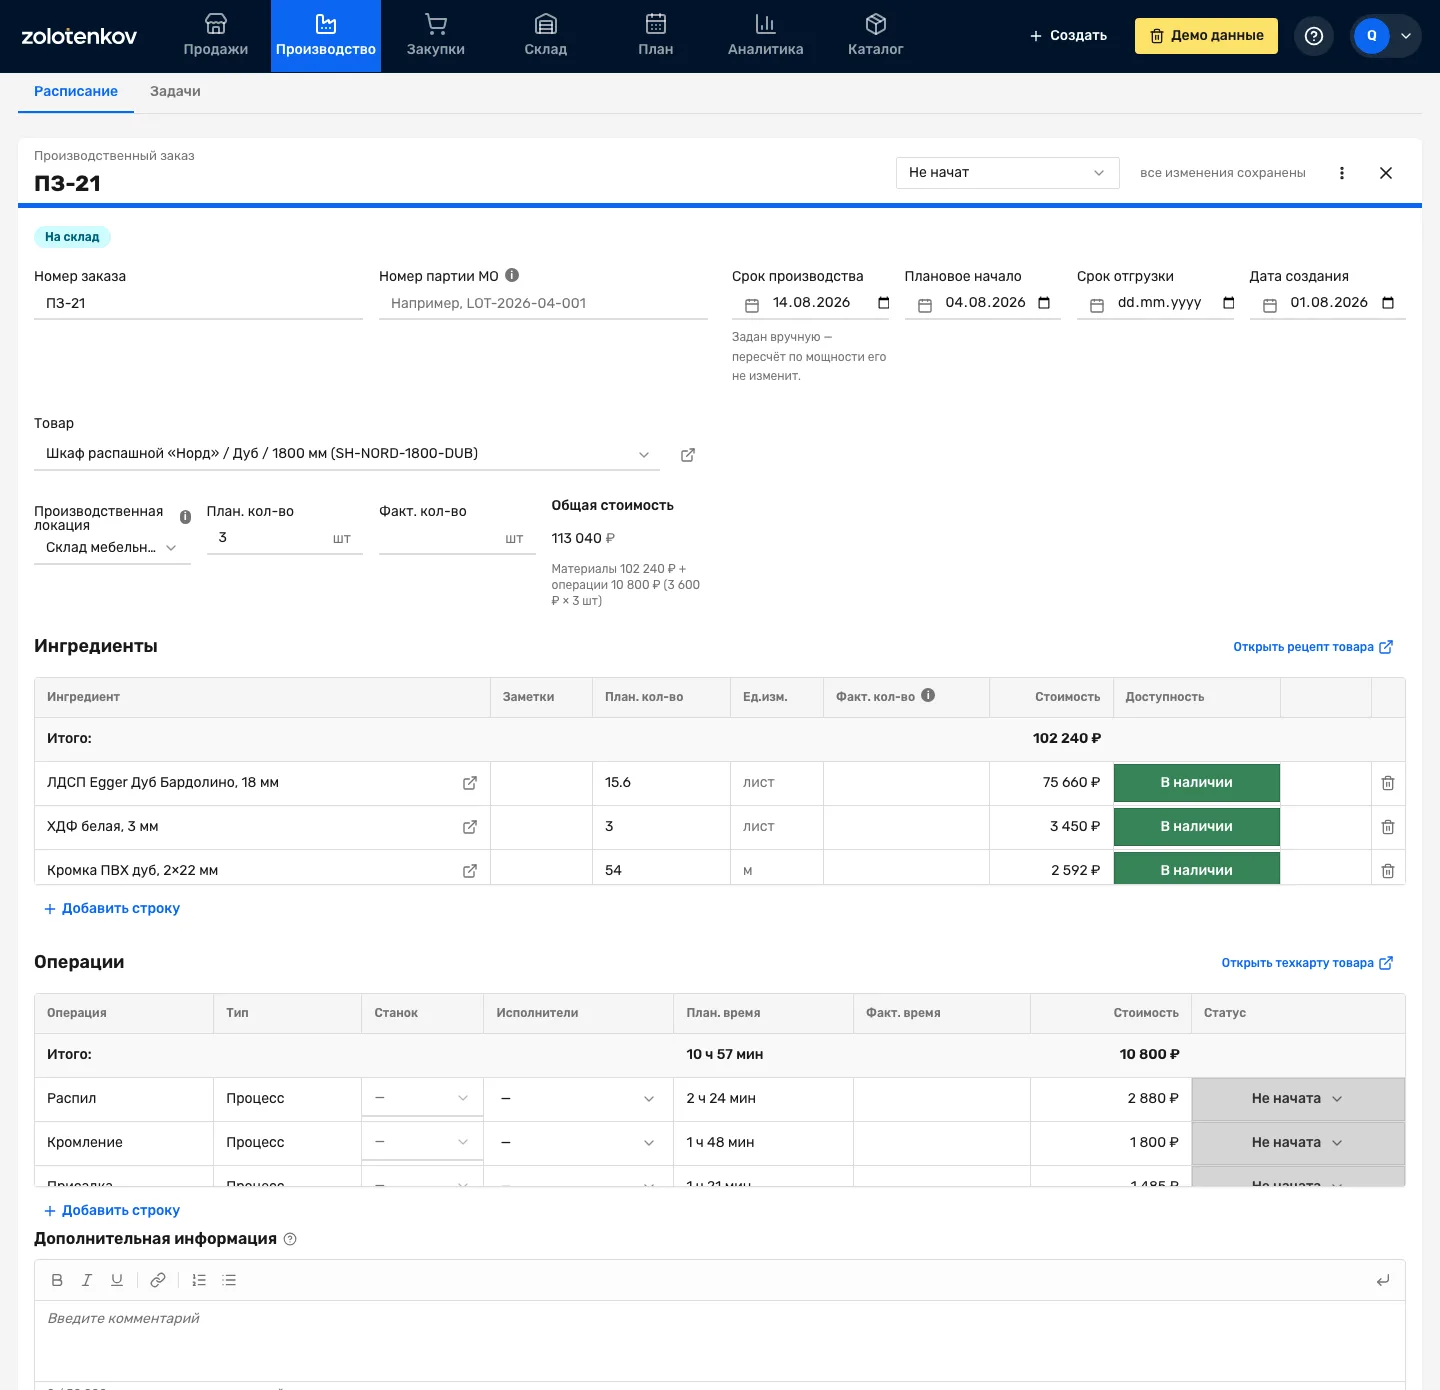1440x1390 pixels.
Task: Click the Номер партии МО input field
Action: [543, 303]
